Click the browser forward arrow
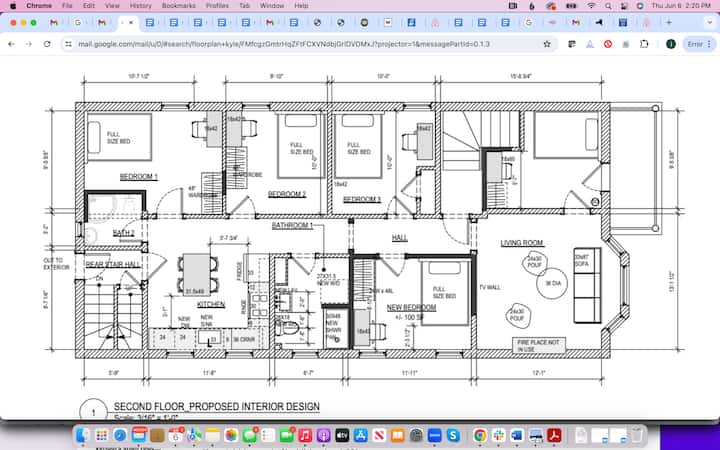This screenshot has width=720, height=450. pos(27,44)
